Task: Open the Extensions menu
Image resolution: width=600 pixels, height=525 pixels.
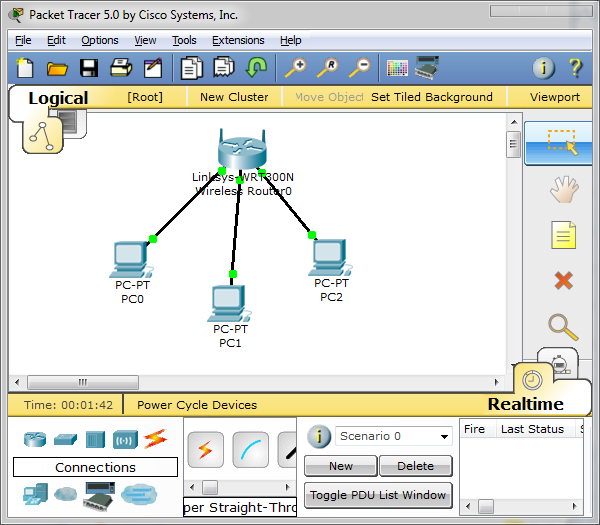Action: click(x=238, y=40)
